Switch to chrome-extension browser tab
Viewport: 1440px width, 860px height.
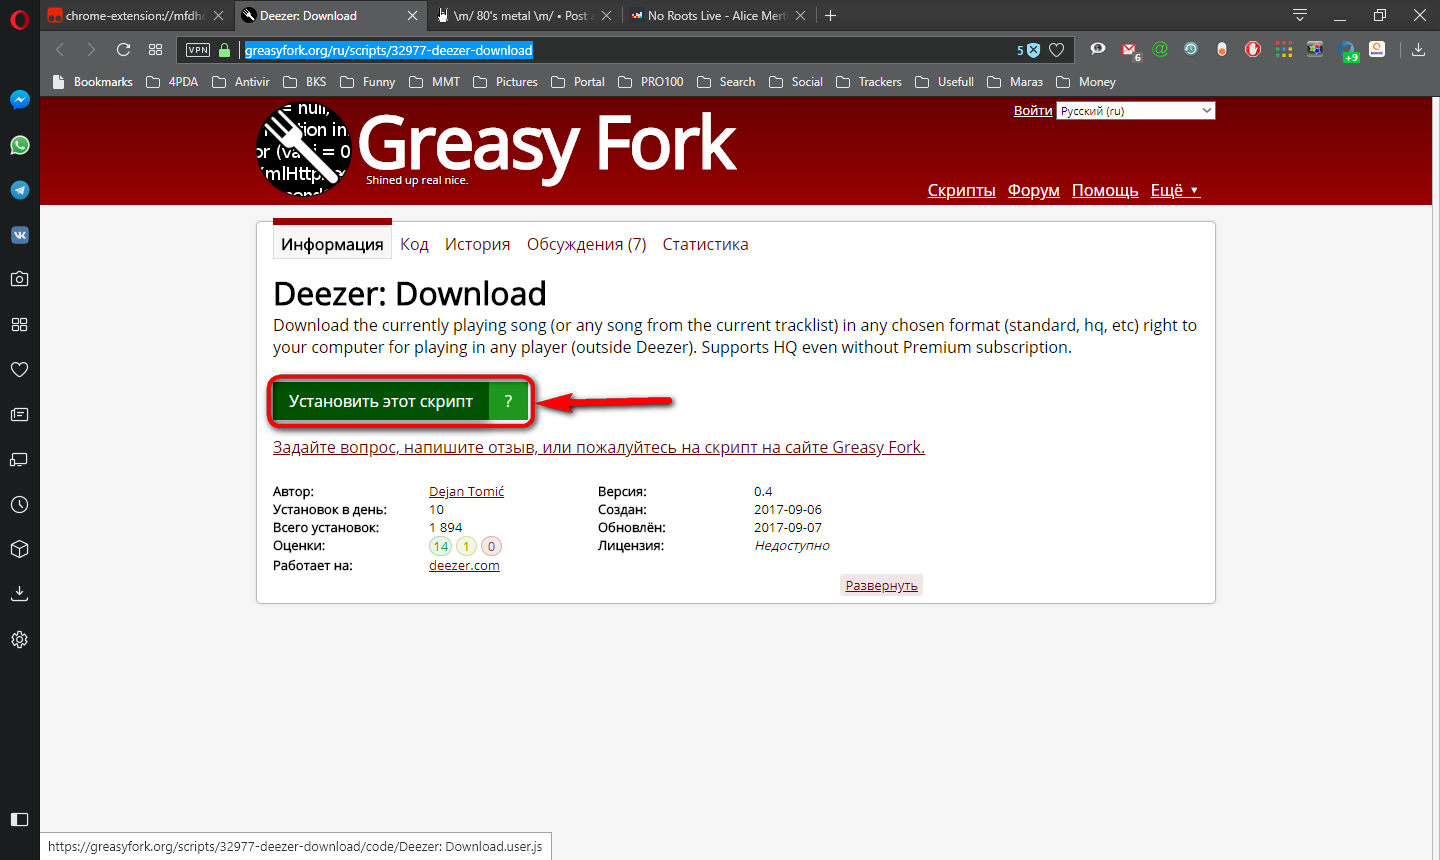[x=135, y=16]
